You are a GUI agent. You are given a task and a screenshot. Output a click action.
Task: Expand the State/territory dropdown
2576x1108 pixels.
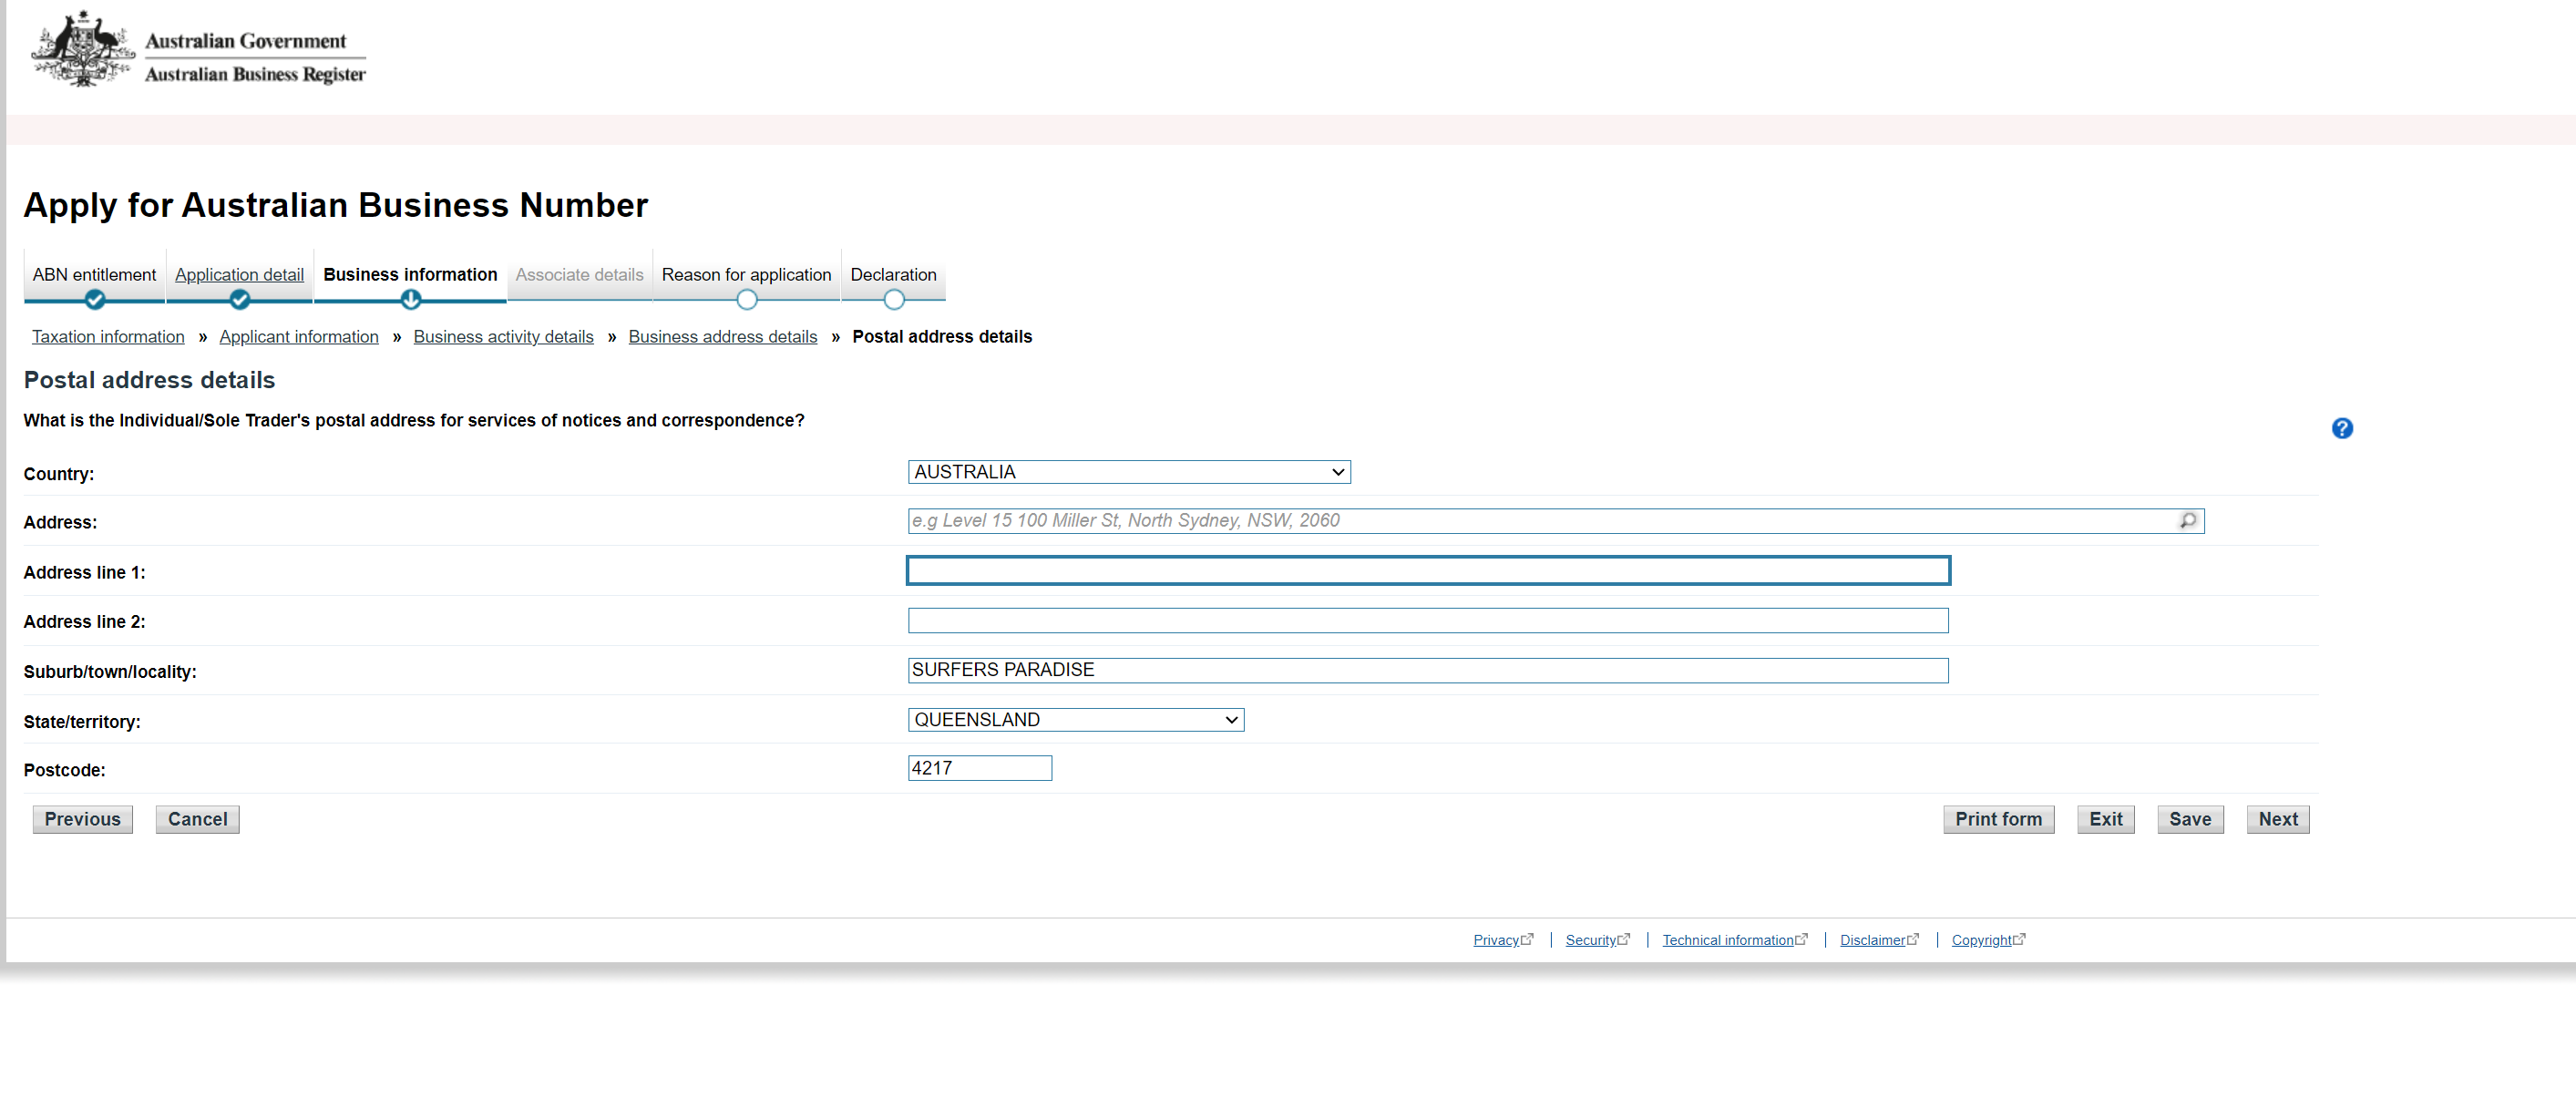tap(1075, 720)
